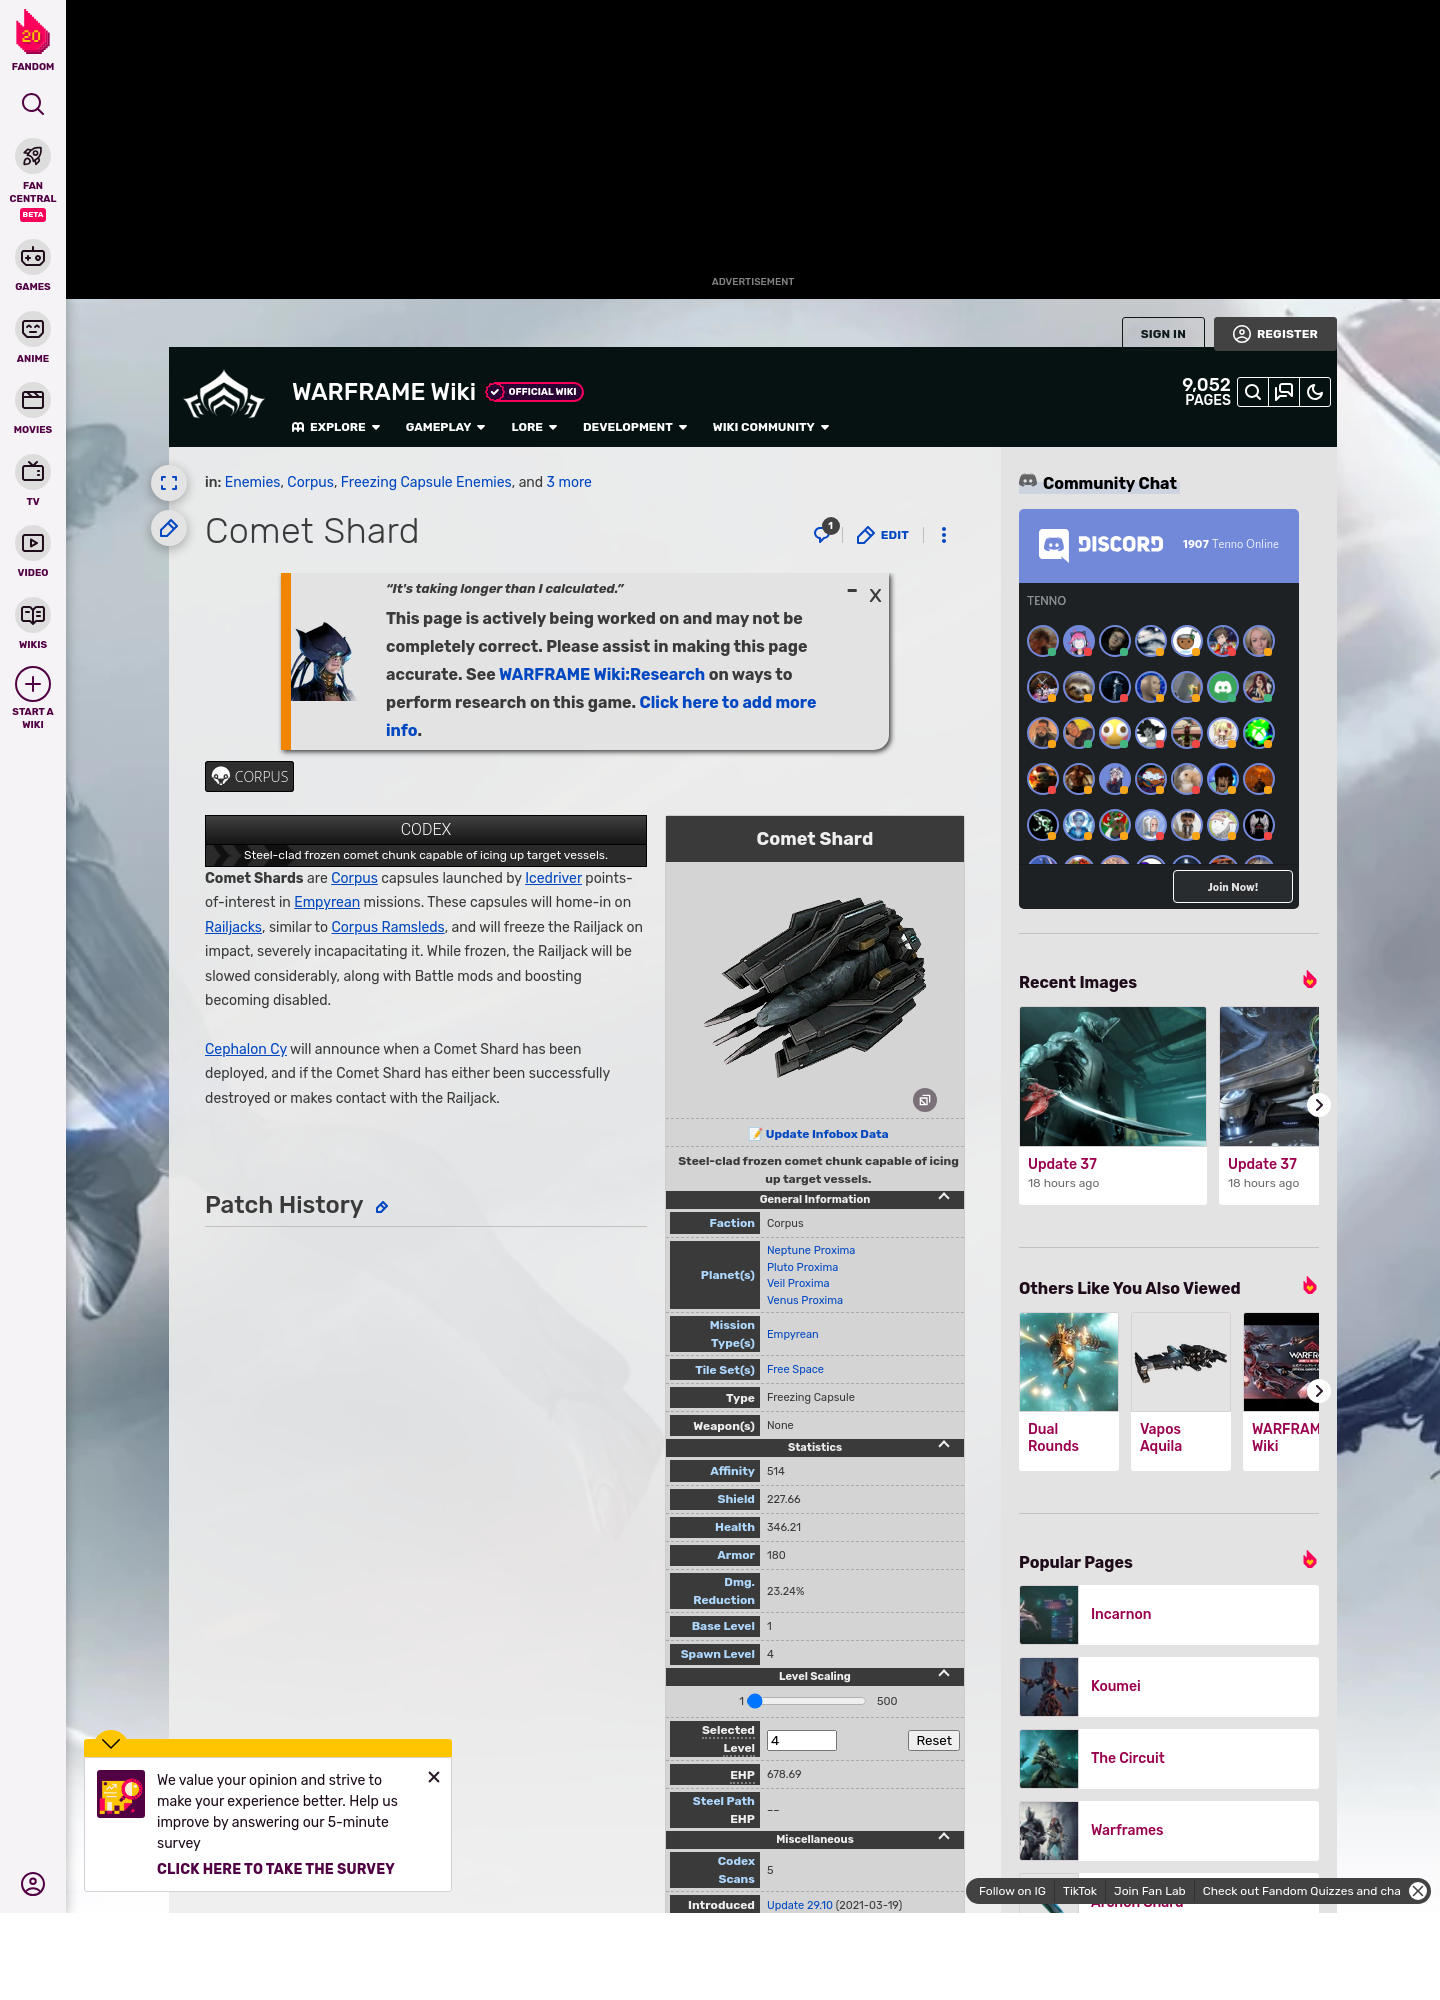Click the Selected Level input field

802,1741
